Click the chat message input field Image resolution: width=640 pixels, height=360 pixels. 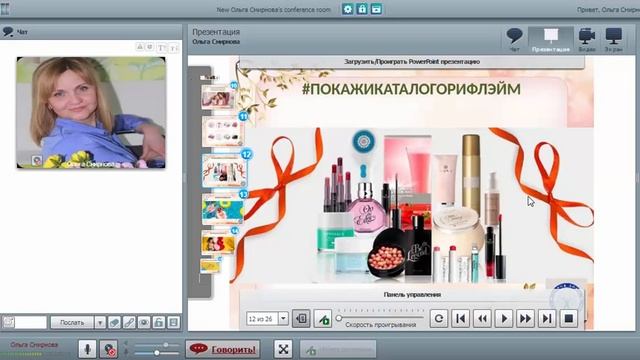pos(30,322)
